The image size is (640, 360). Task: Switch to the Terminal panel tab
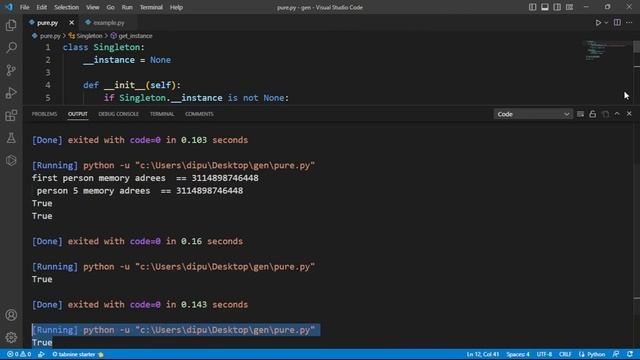(162, 114)
